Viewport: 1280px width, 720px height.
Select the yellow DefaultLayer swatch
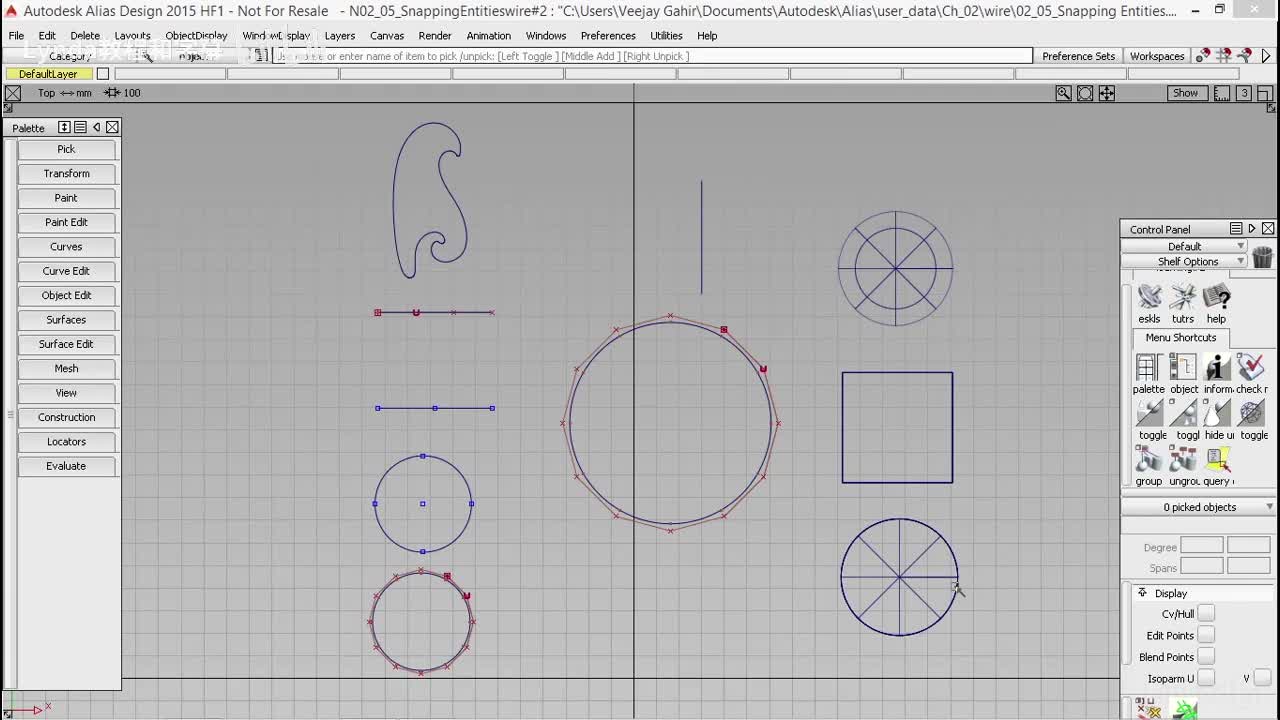click(x=48, y=74)
